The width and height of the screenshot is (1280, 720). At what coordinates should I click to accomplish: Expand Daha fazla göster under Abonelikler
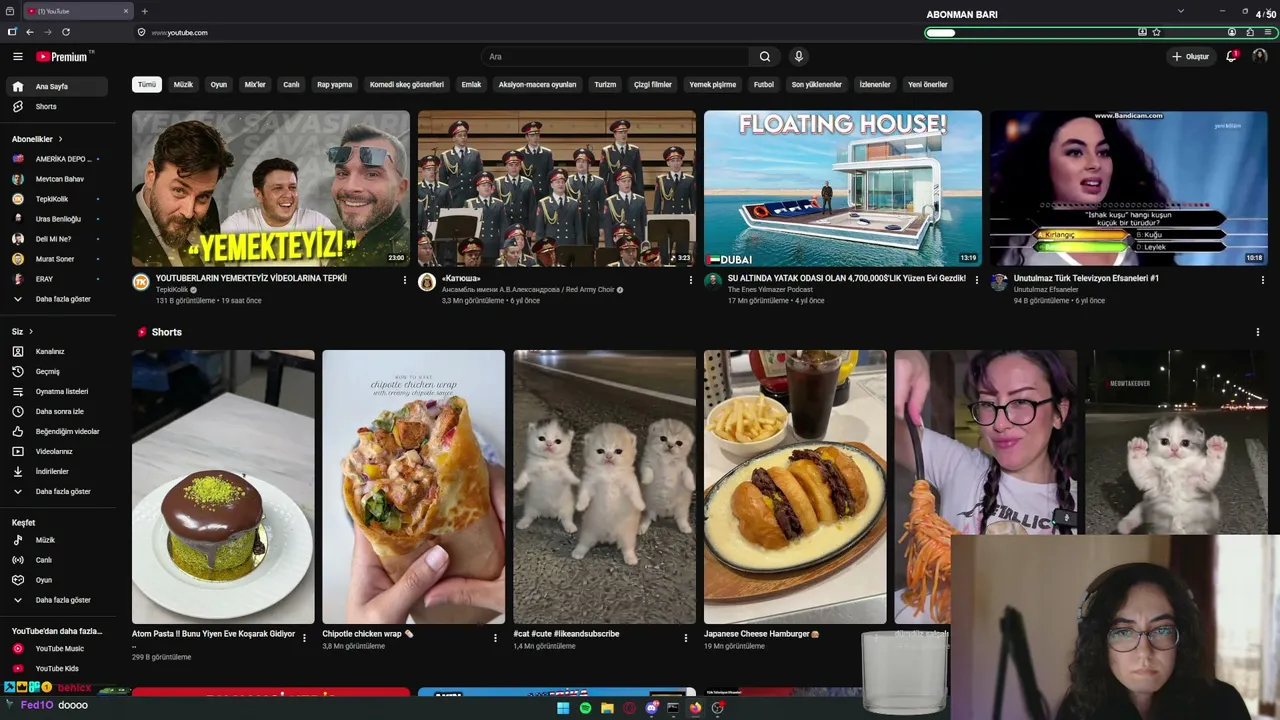coord(56,299)
